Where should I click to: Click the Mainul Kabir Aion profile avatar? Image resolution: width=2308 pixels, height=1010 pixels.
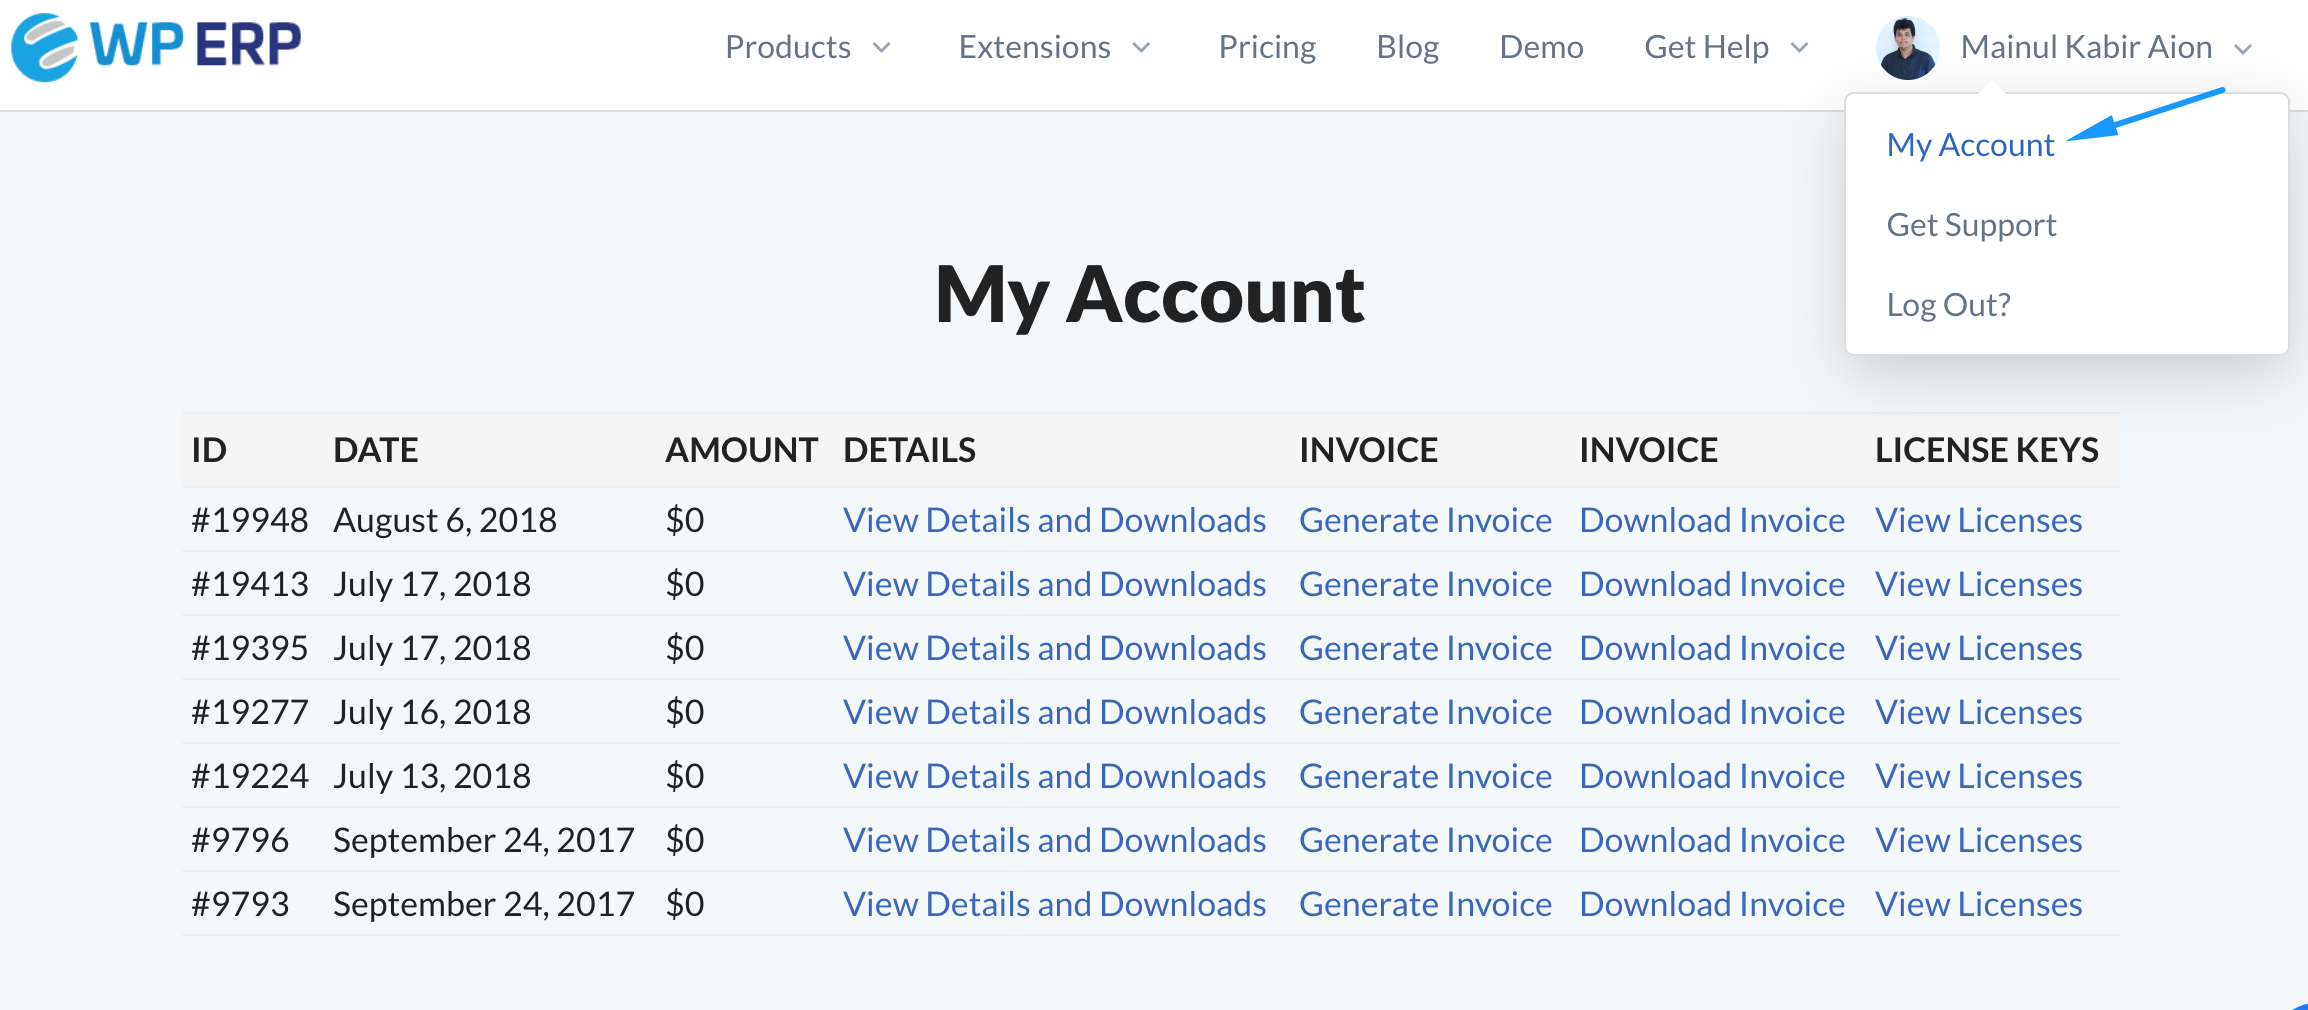pos(1907,47)
